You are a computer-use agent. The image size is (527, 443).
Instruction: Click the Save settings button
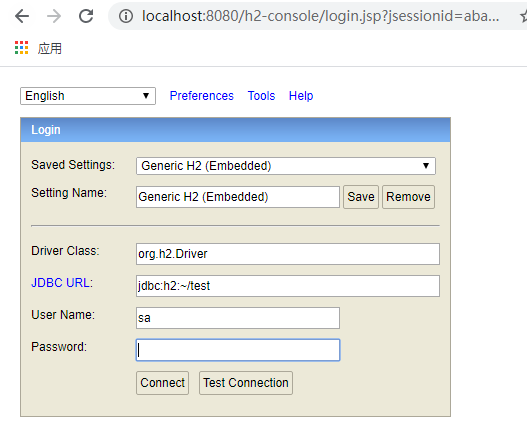[361, 197]
